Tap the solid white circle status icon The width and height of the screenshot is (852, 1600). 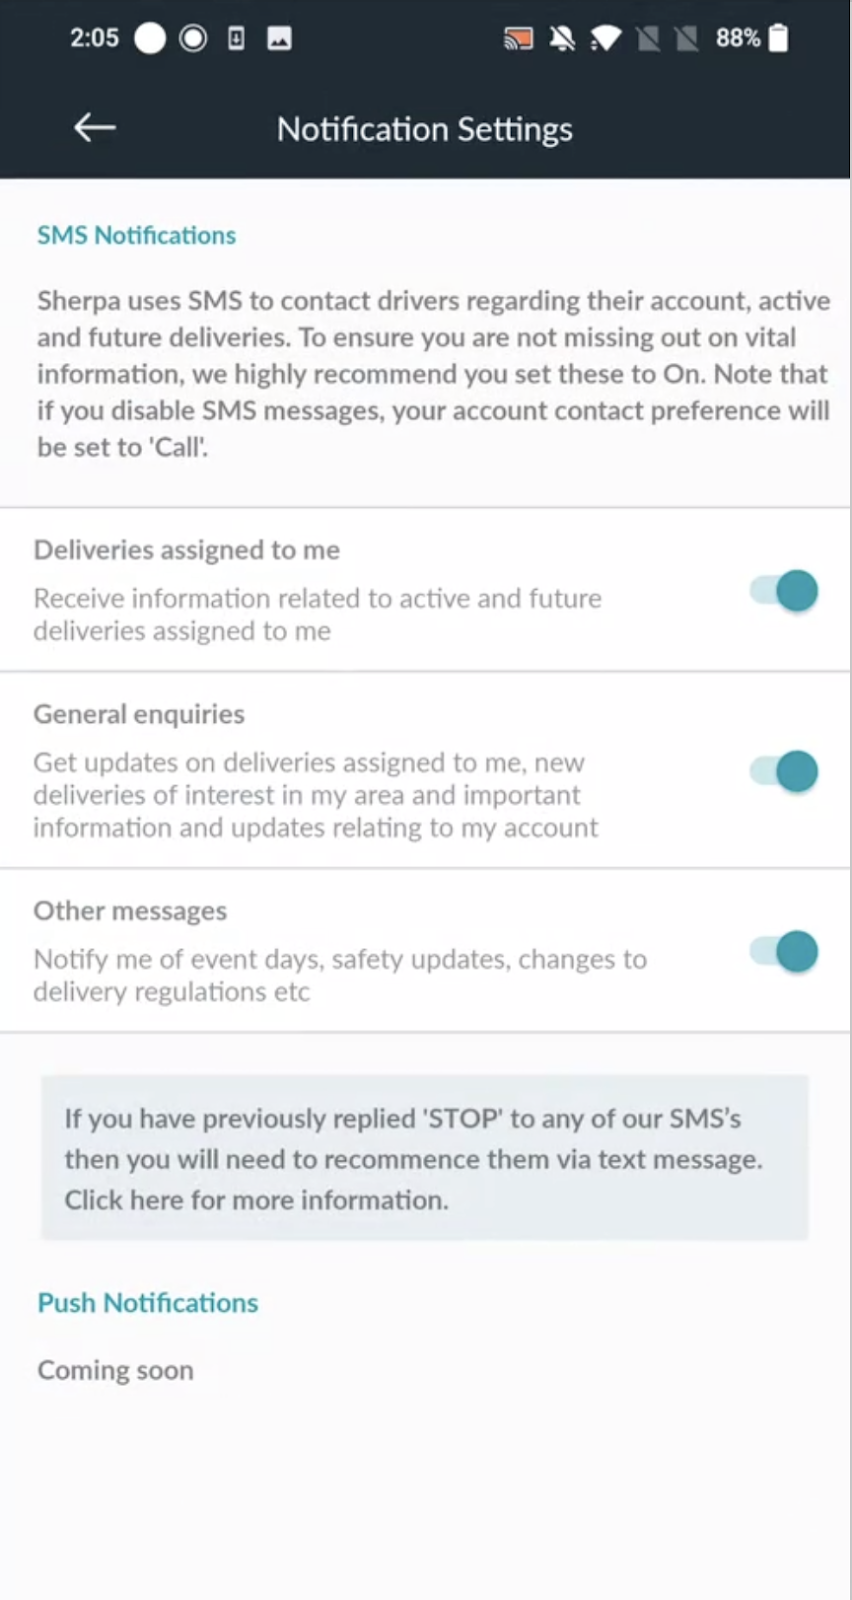click(x=150, y=39)
